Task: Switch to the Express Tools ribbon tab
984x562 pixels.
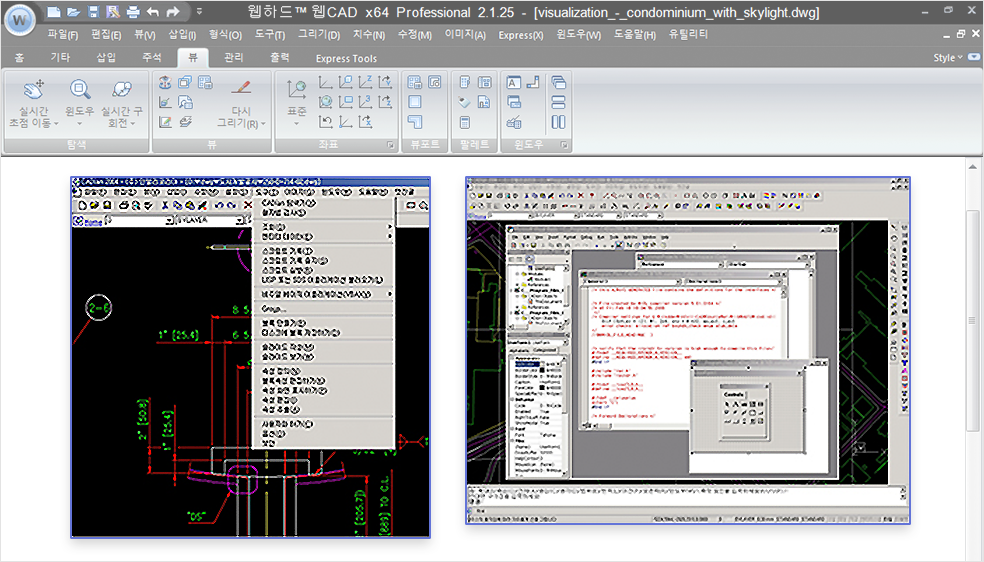Action: [x=346, y=58]
